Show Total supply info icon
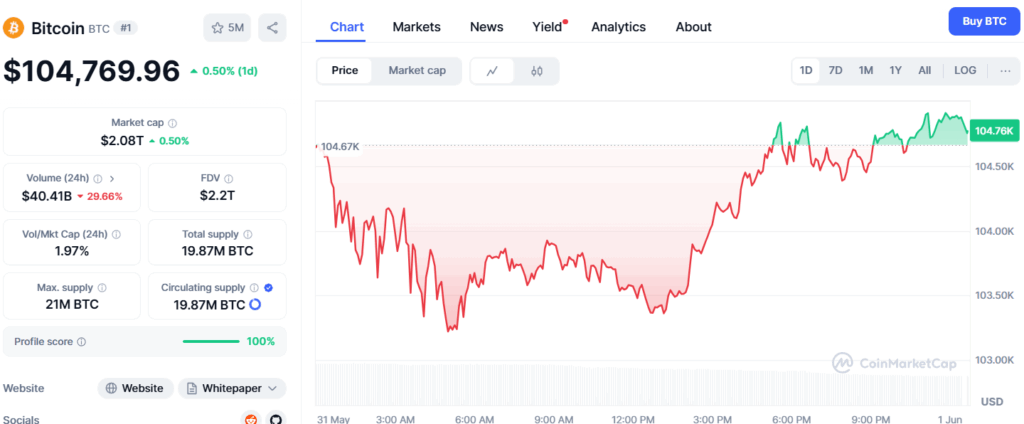 coord(248,235)
